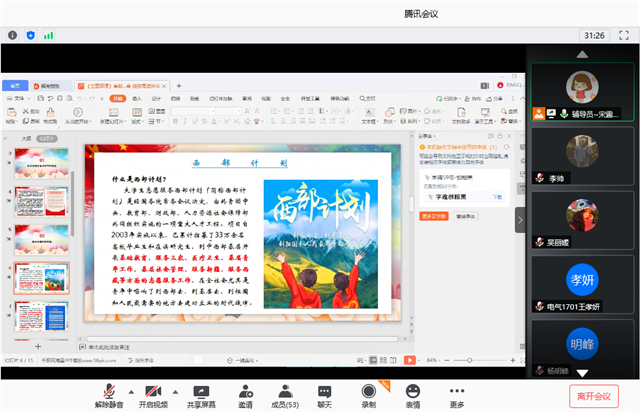Open the 设计 design ribbon tab
The width and height of the screenshot is (640, 413).
pyautogui.click(x=156, y=98)
